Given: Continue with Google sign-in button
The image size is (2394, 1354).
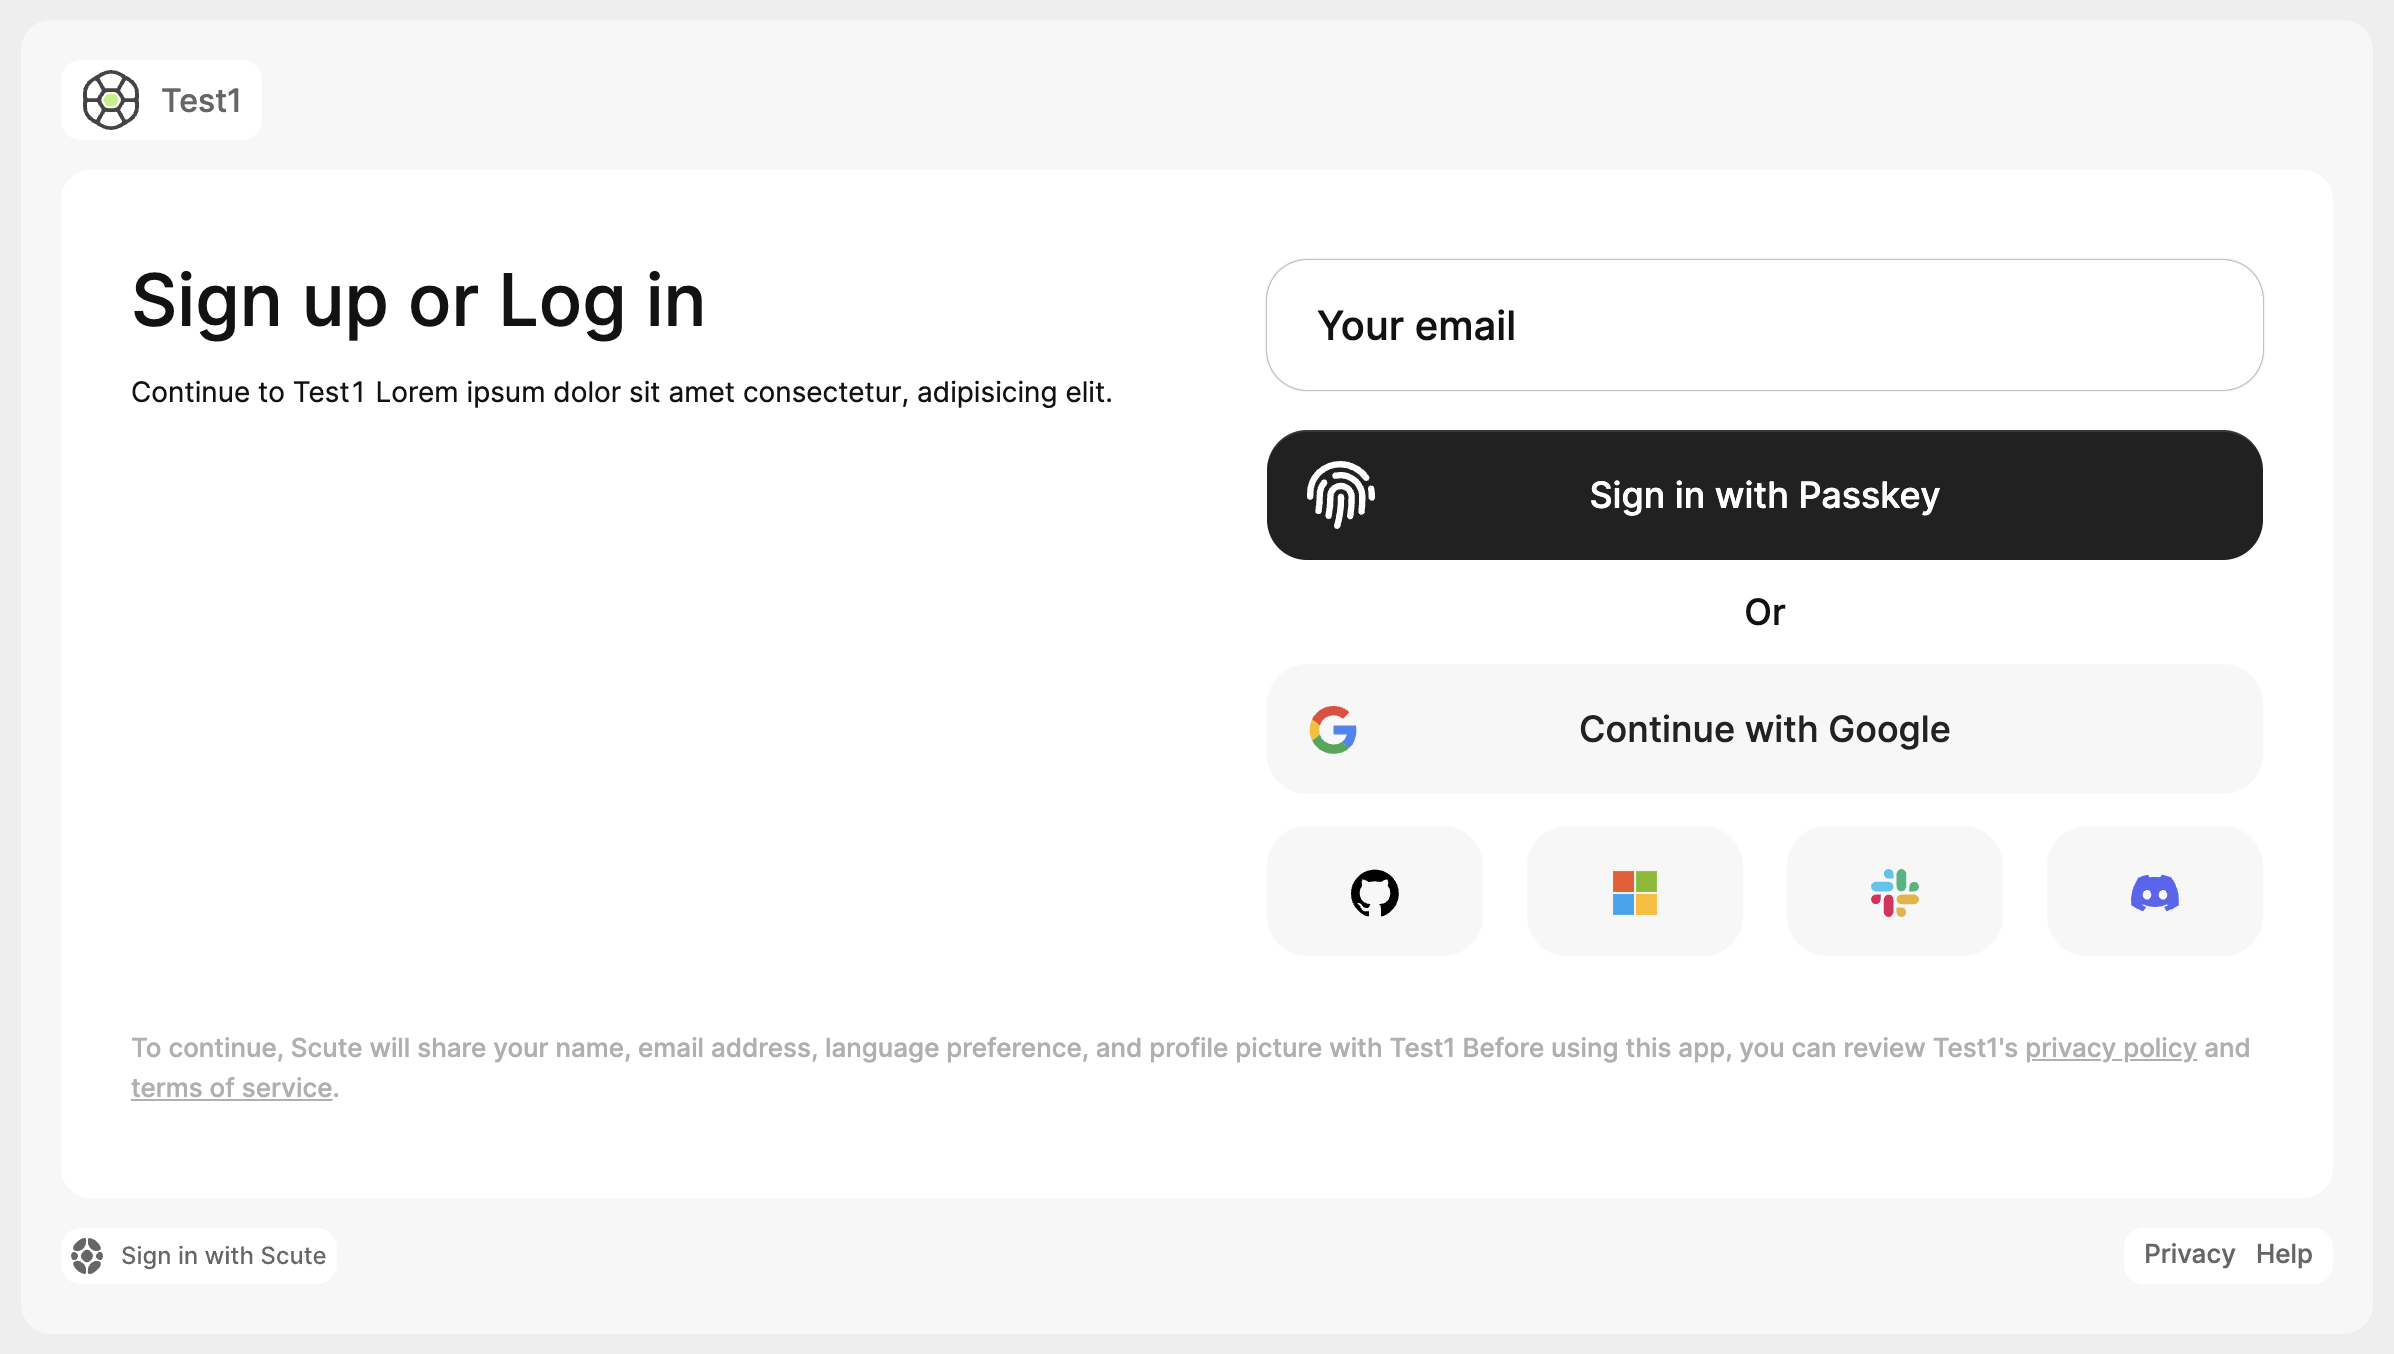Looking at the screenshot, I should click(1764, 729).
